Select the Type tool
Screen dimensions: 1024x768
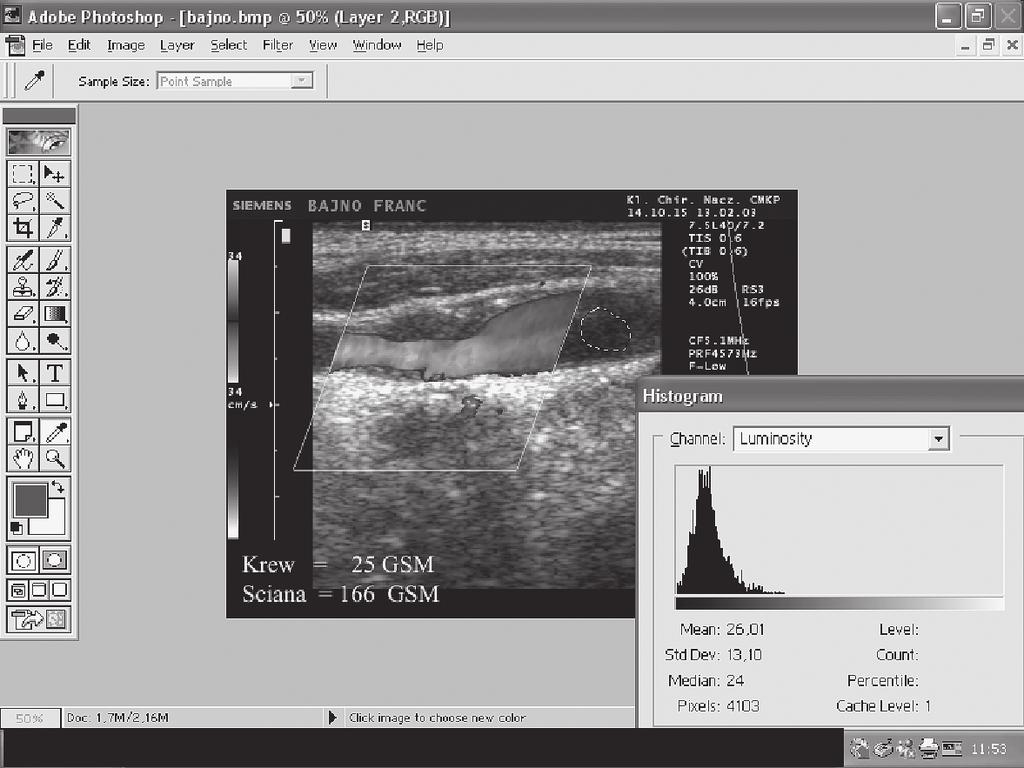pos(55,373)
